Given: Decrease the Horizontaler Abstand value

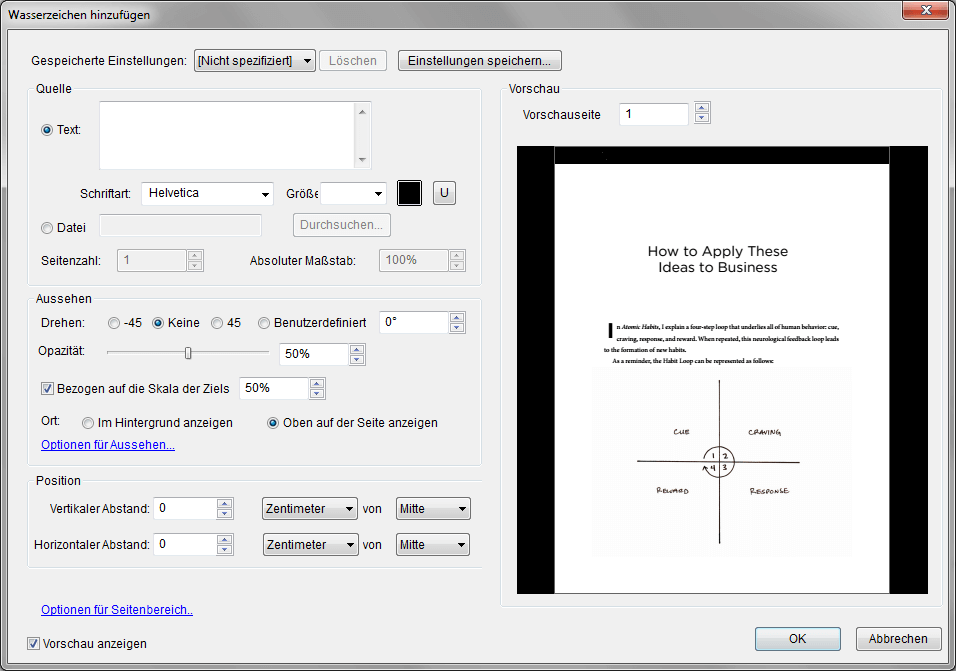Looking at the screenshot, I should point(225,550).
